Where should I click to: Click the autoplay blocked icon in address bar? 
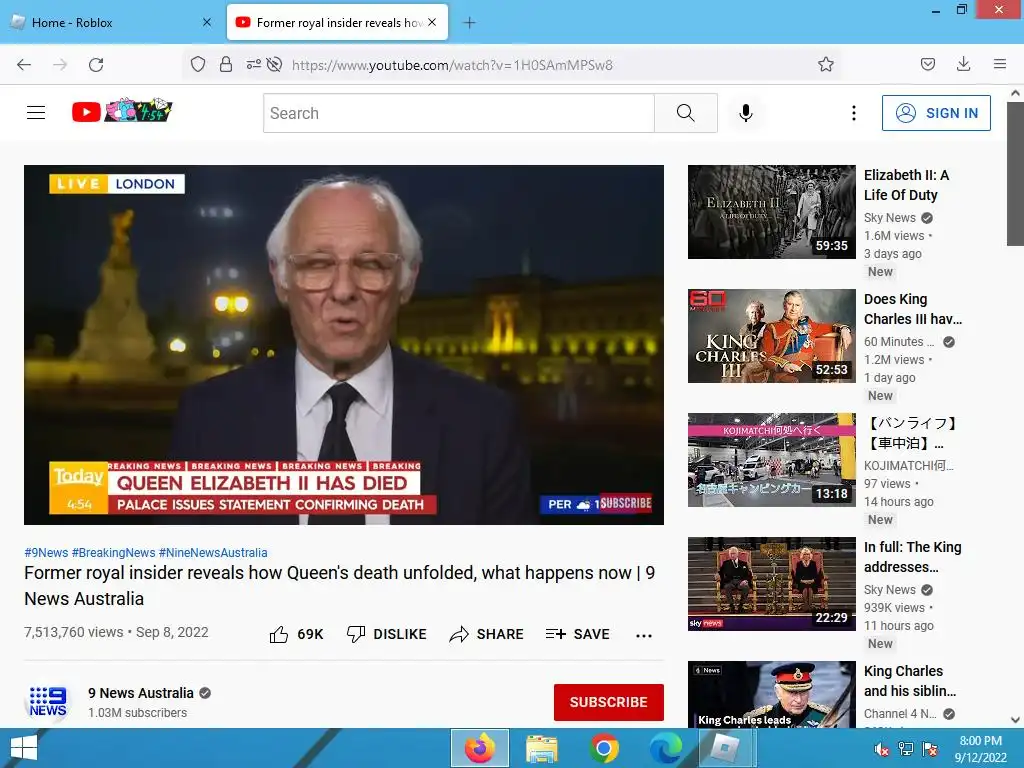[x=274, y=64]
